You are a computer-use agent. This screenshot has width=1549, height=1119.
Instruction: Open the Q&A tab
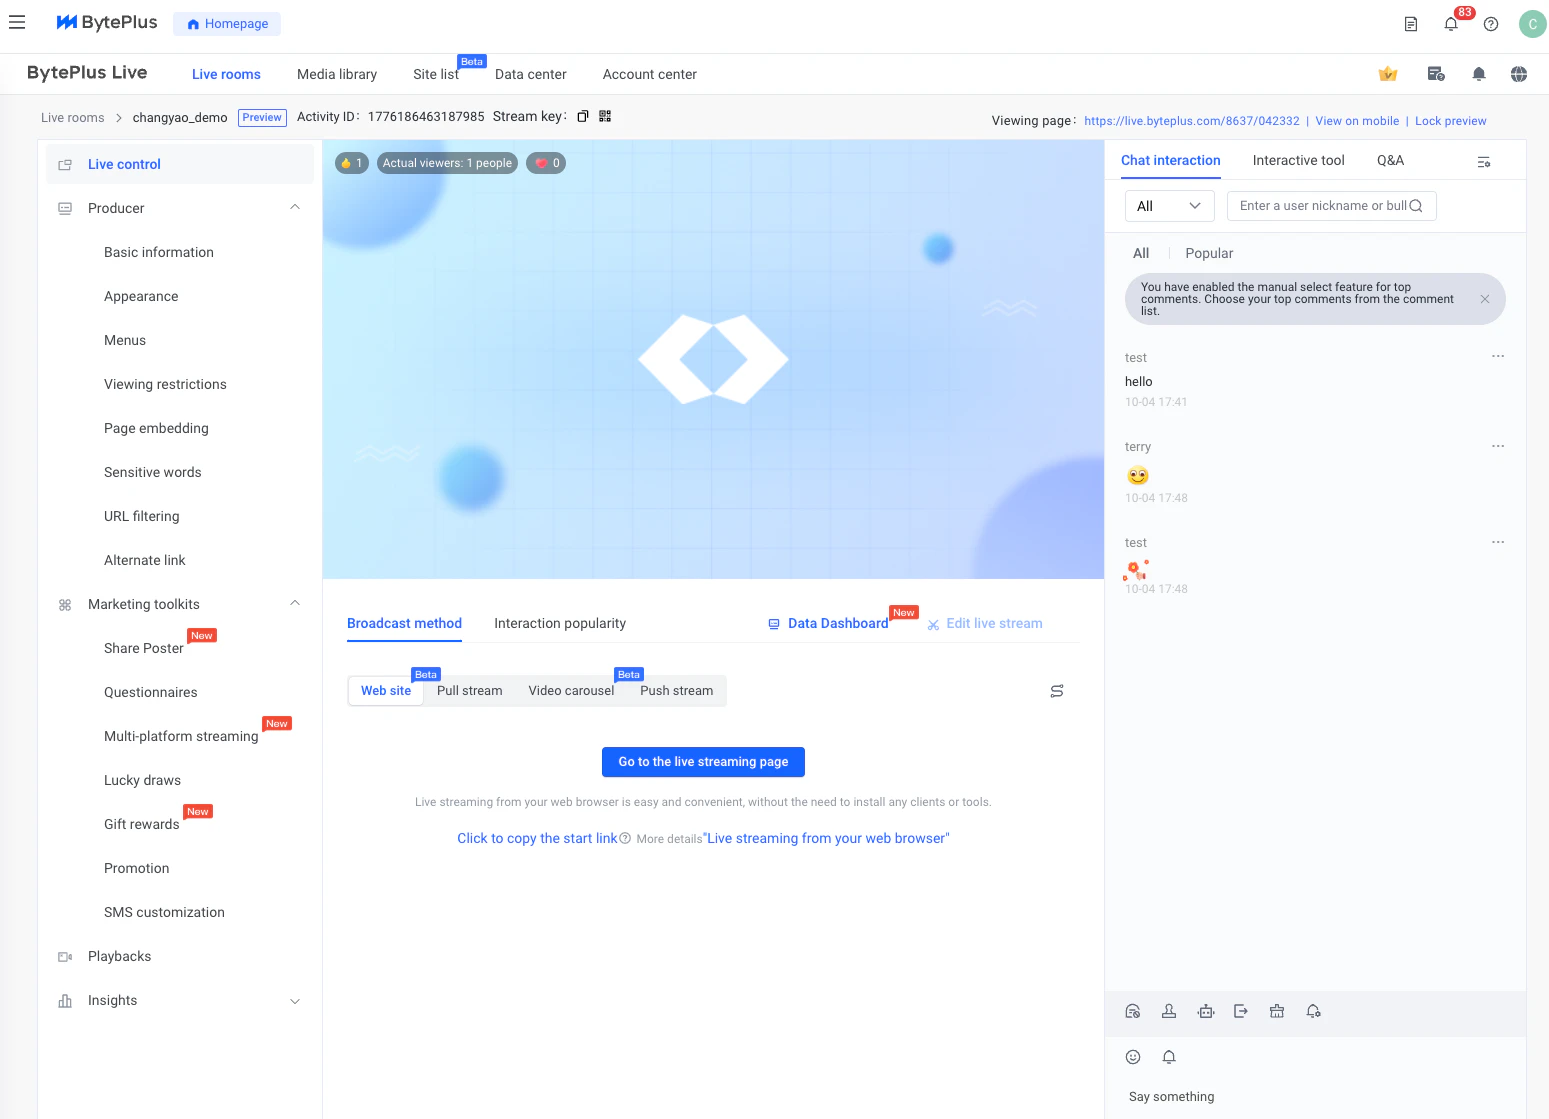click(x=1391, y=160)
